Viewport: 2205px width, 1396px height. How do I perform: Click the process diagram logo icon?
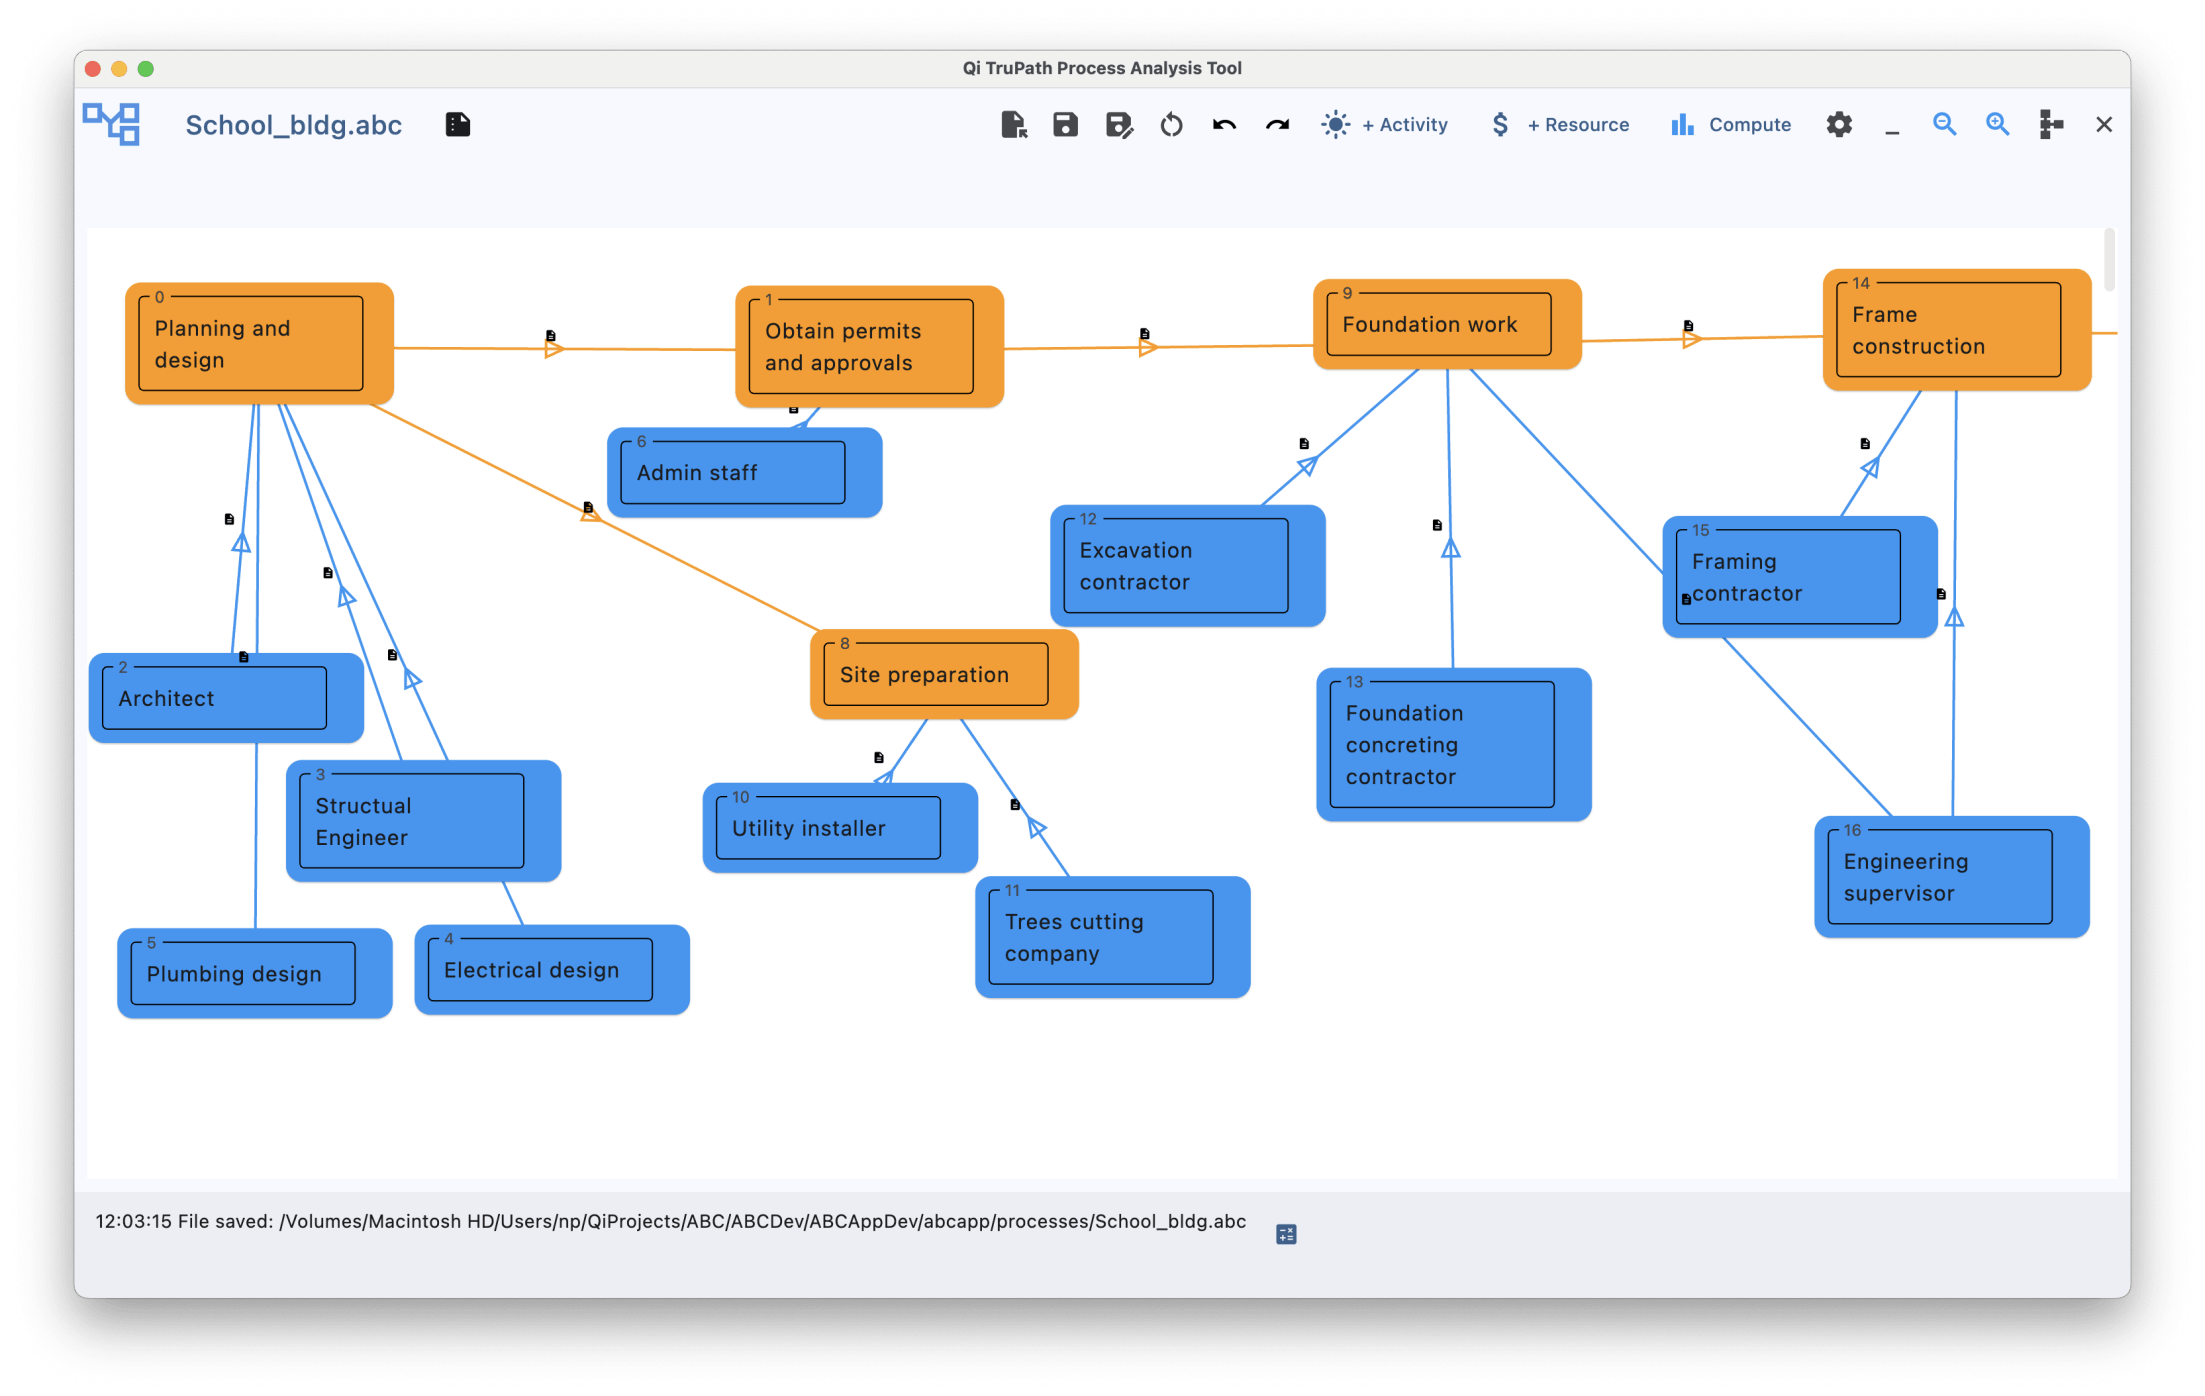pyautogui.click(x=111, y=125)
